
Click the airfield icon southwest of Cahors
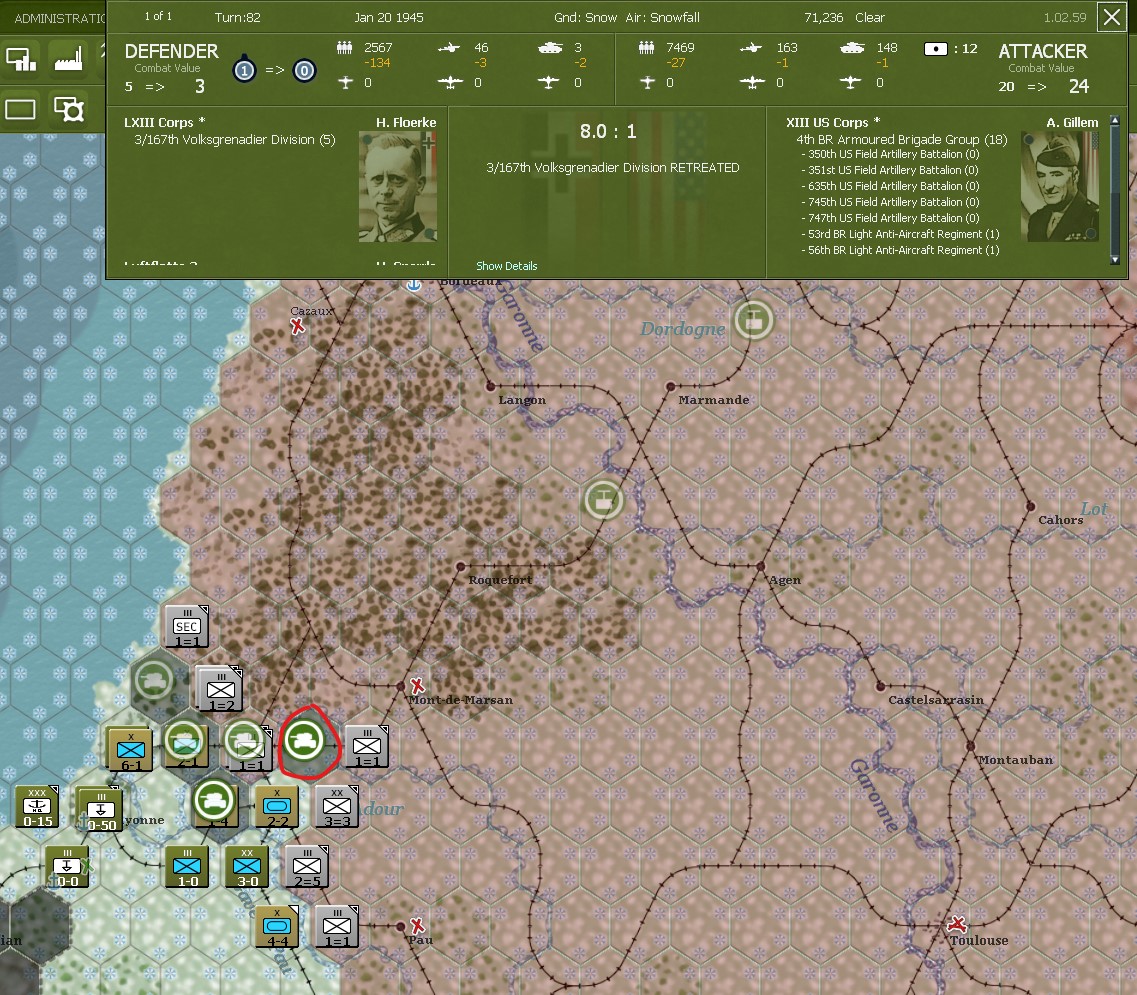tap(603, 500)
